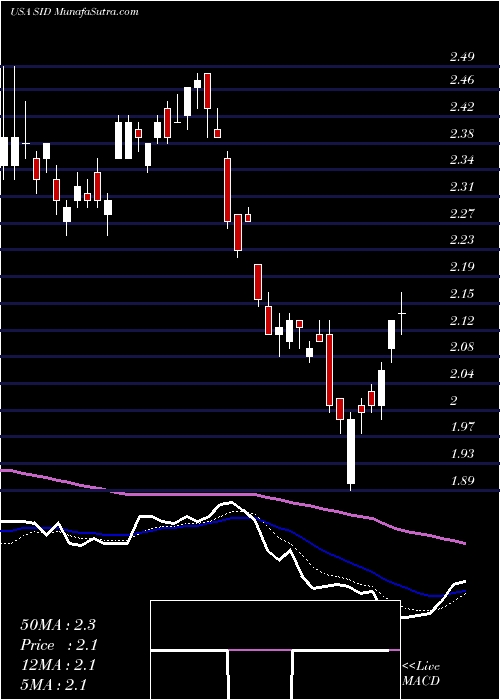The width and height of the screenshot is (500, 700).
Task: Click the <<Live MACD label
Action: (x=421, y=674)
